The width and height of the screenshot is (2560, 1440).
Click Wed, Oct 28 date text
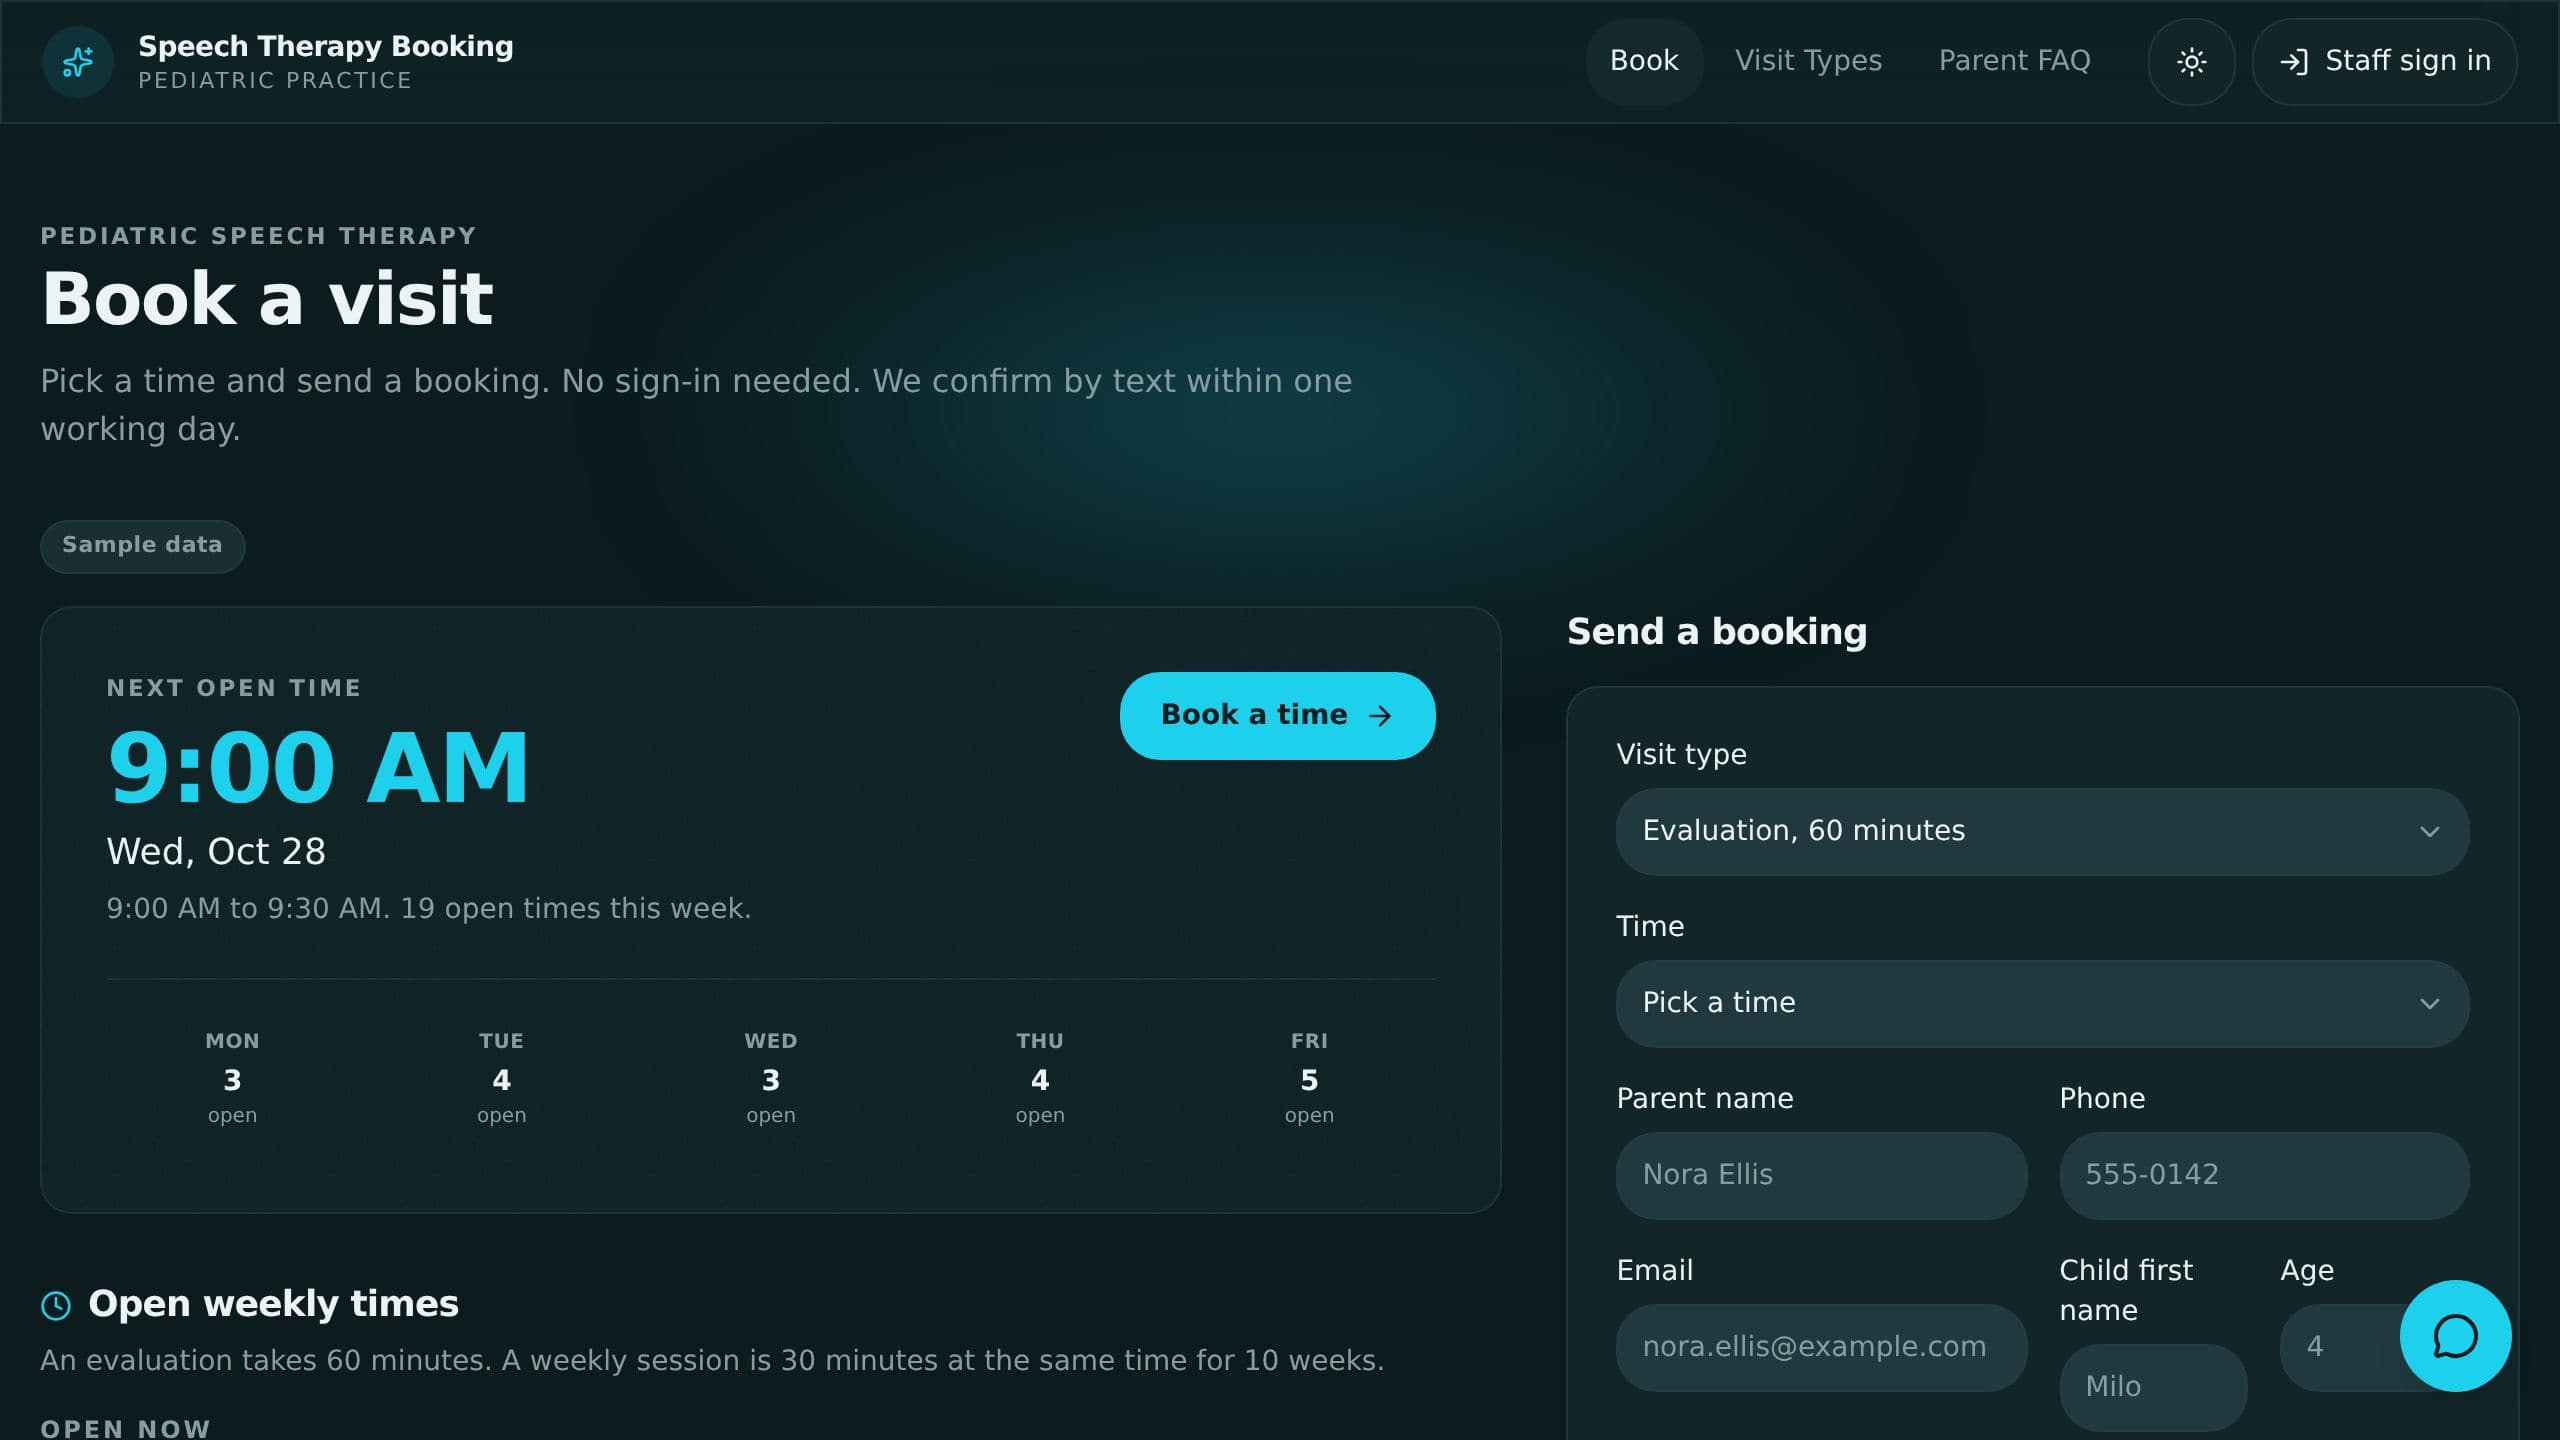click(216, 852)
